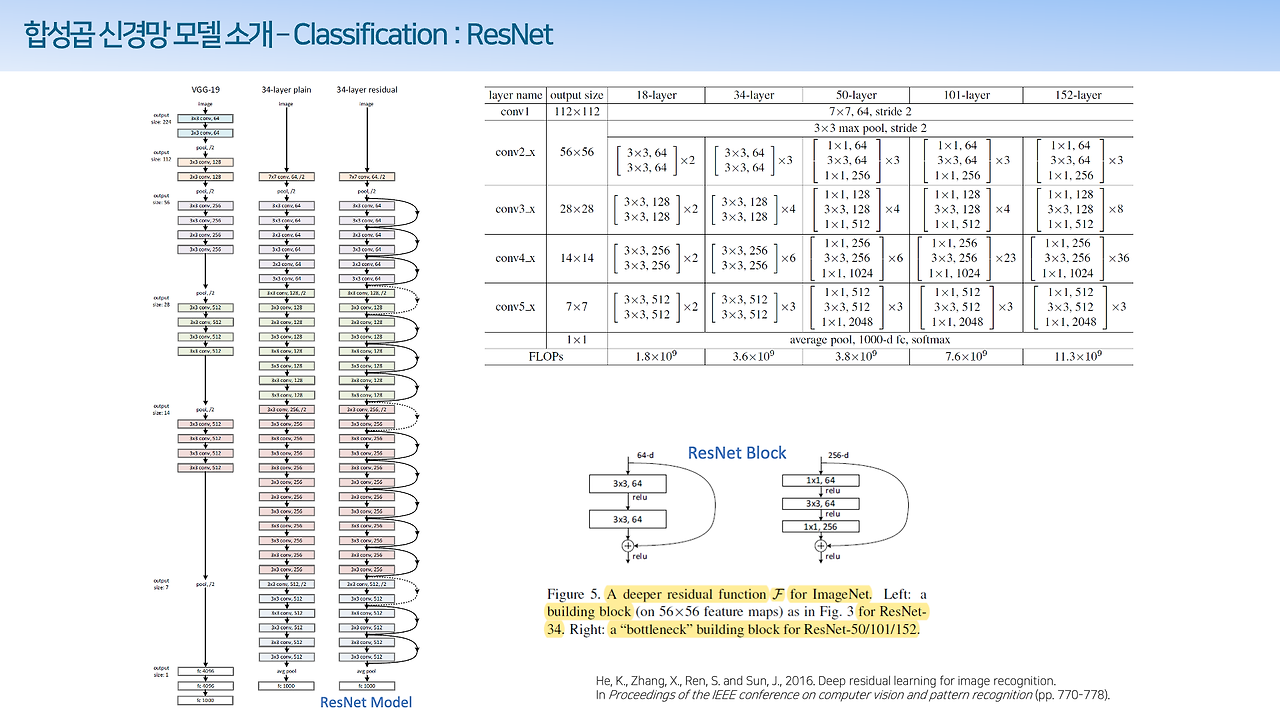Click the "34-layer residual" diagram heading

tap(367, 90)
